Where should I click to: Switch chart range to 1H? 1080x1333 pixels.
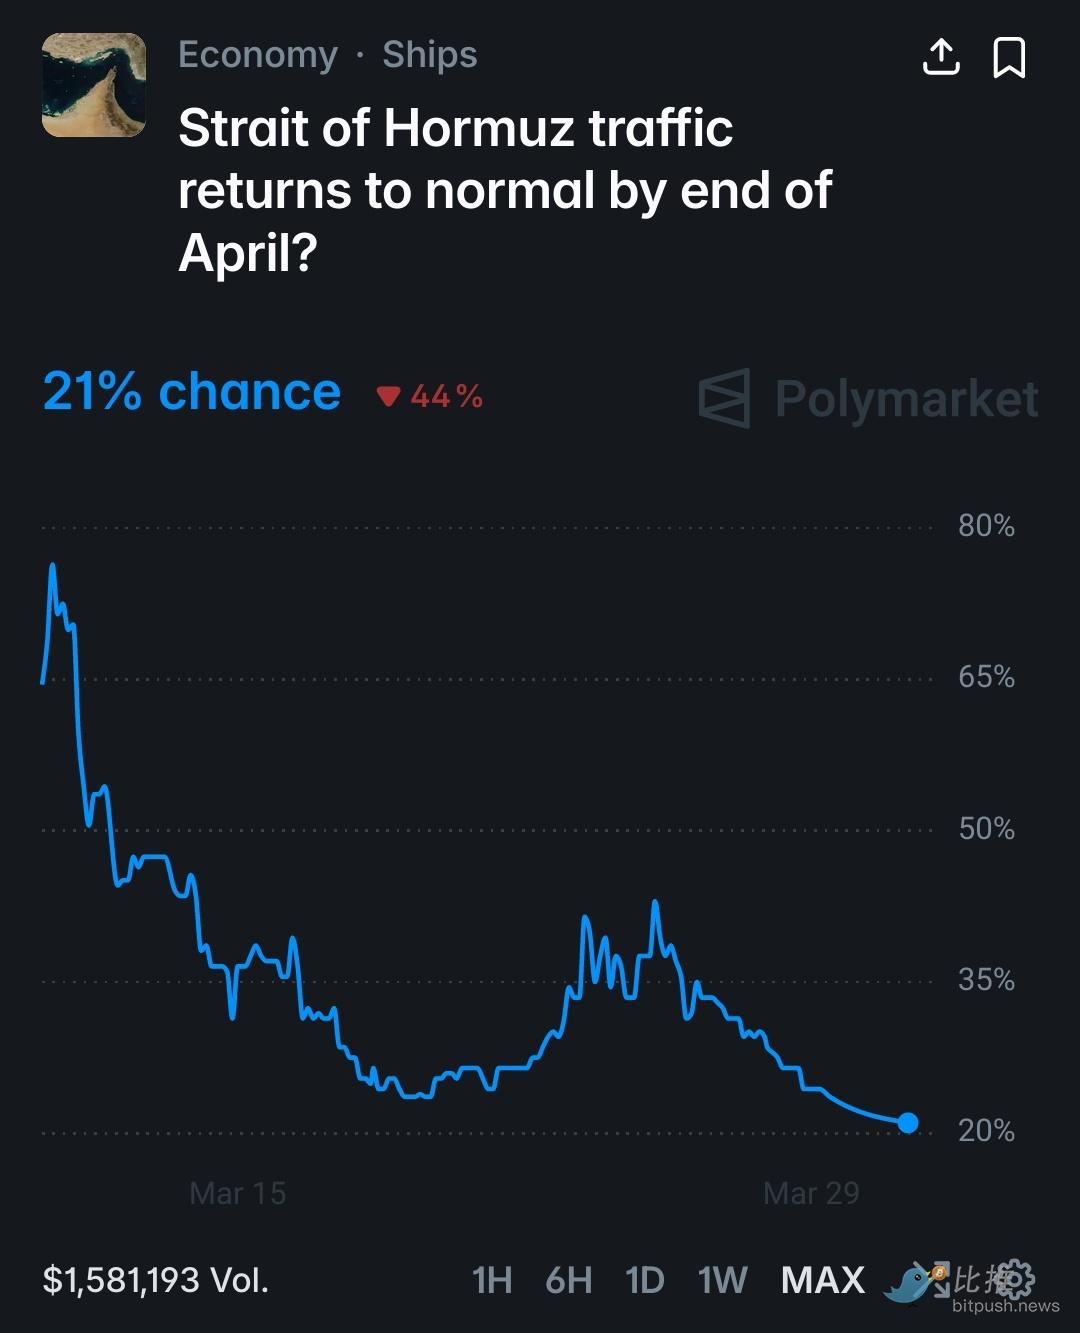(x=491, y=1280)
